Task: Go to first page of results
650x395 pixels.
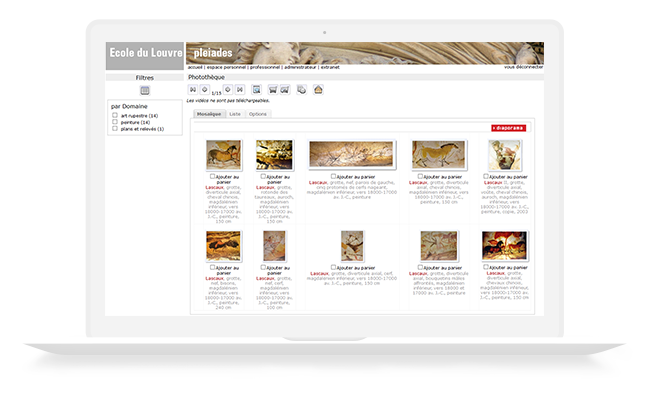Action: click(x=193, y=90)
